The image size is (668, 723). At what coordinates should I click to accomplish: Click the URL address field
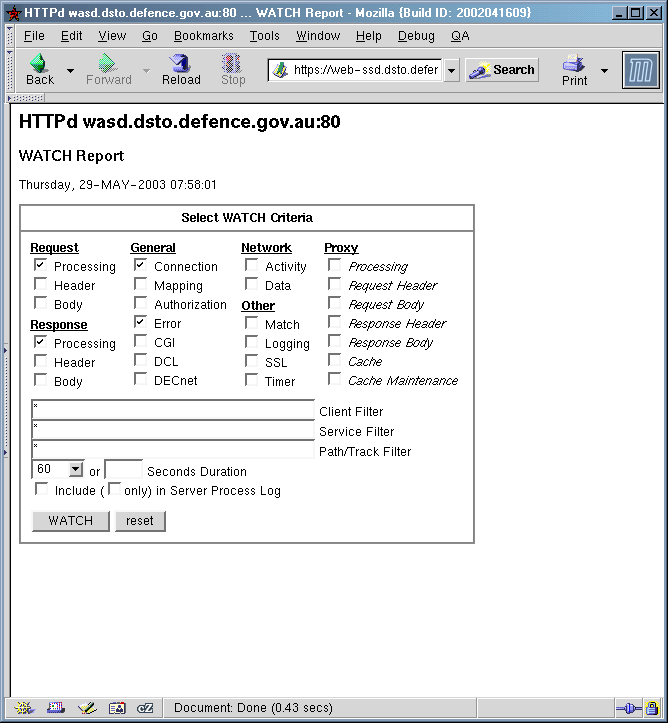366,70
